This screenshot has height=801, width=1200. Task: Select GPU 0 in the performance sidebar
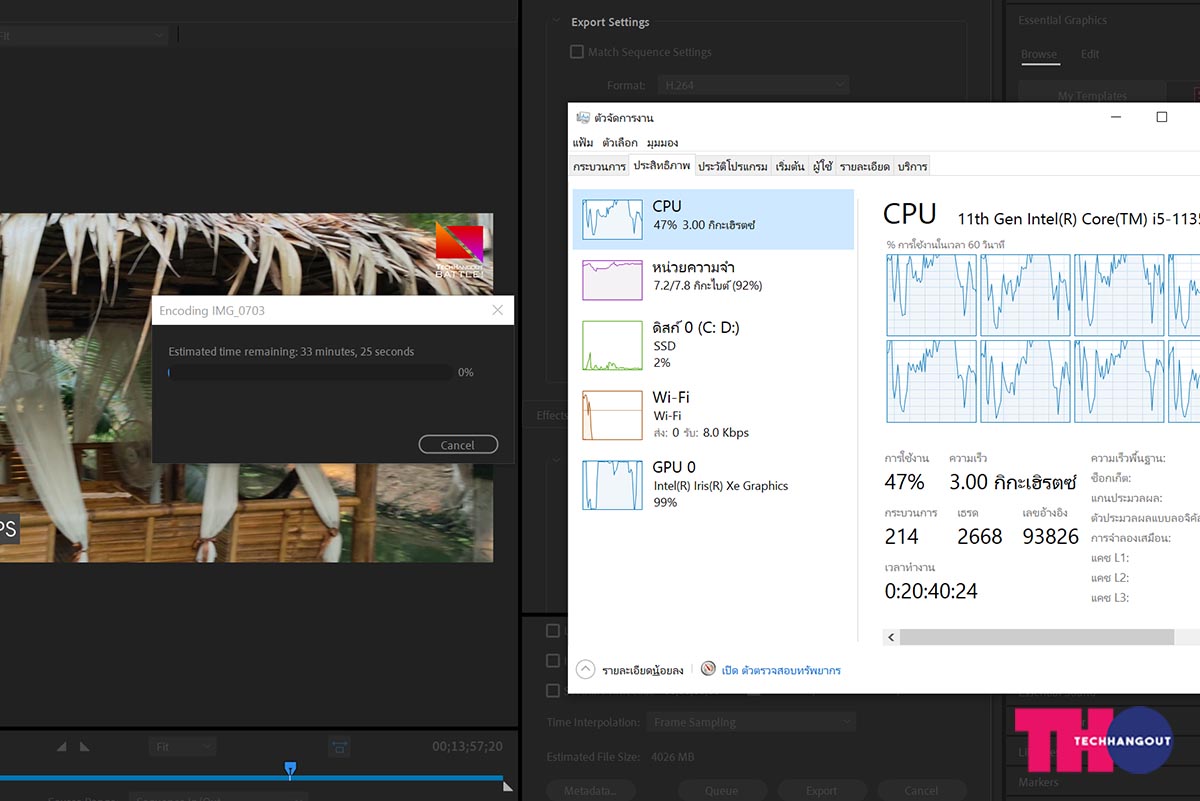[x=713, y=484]
